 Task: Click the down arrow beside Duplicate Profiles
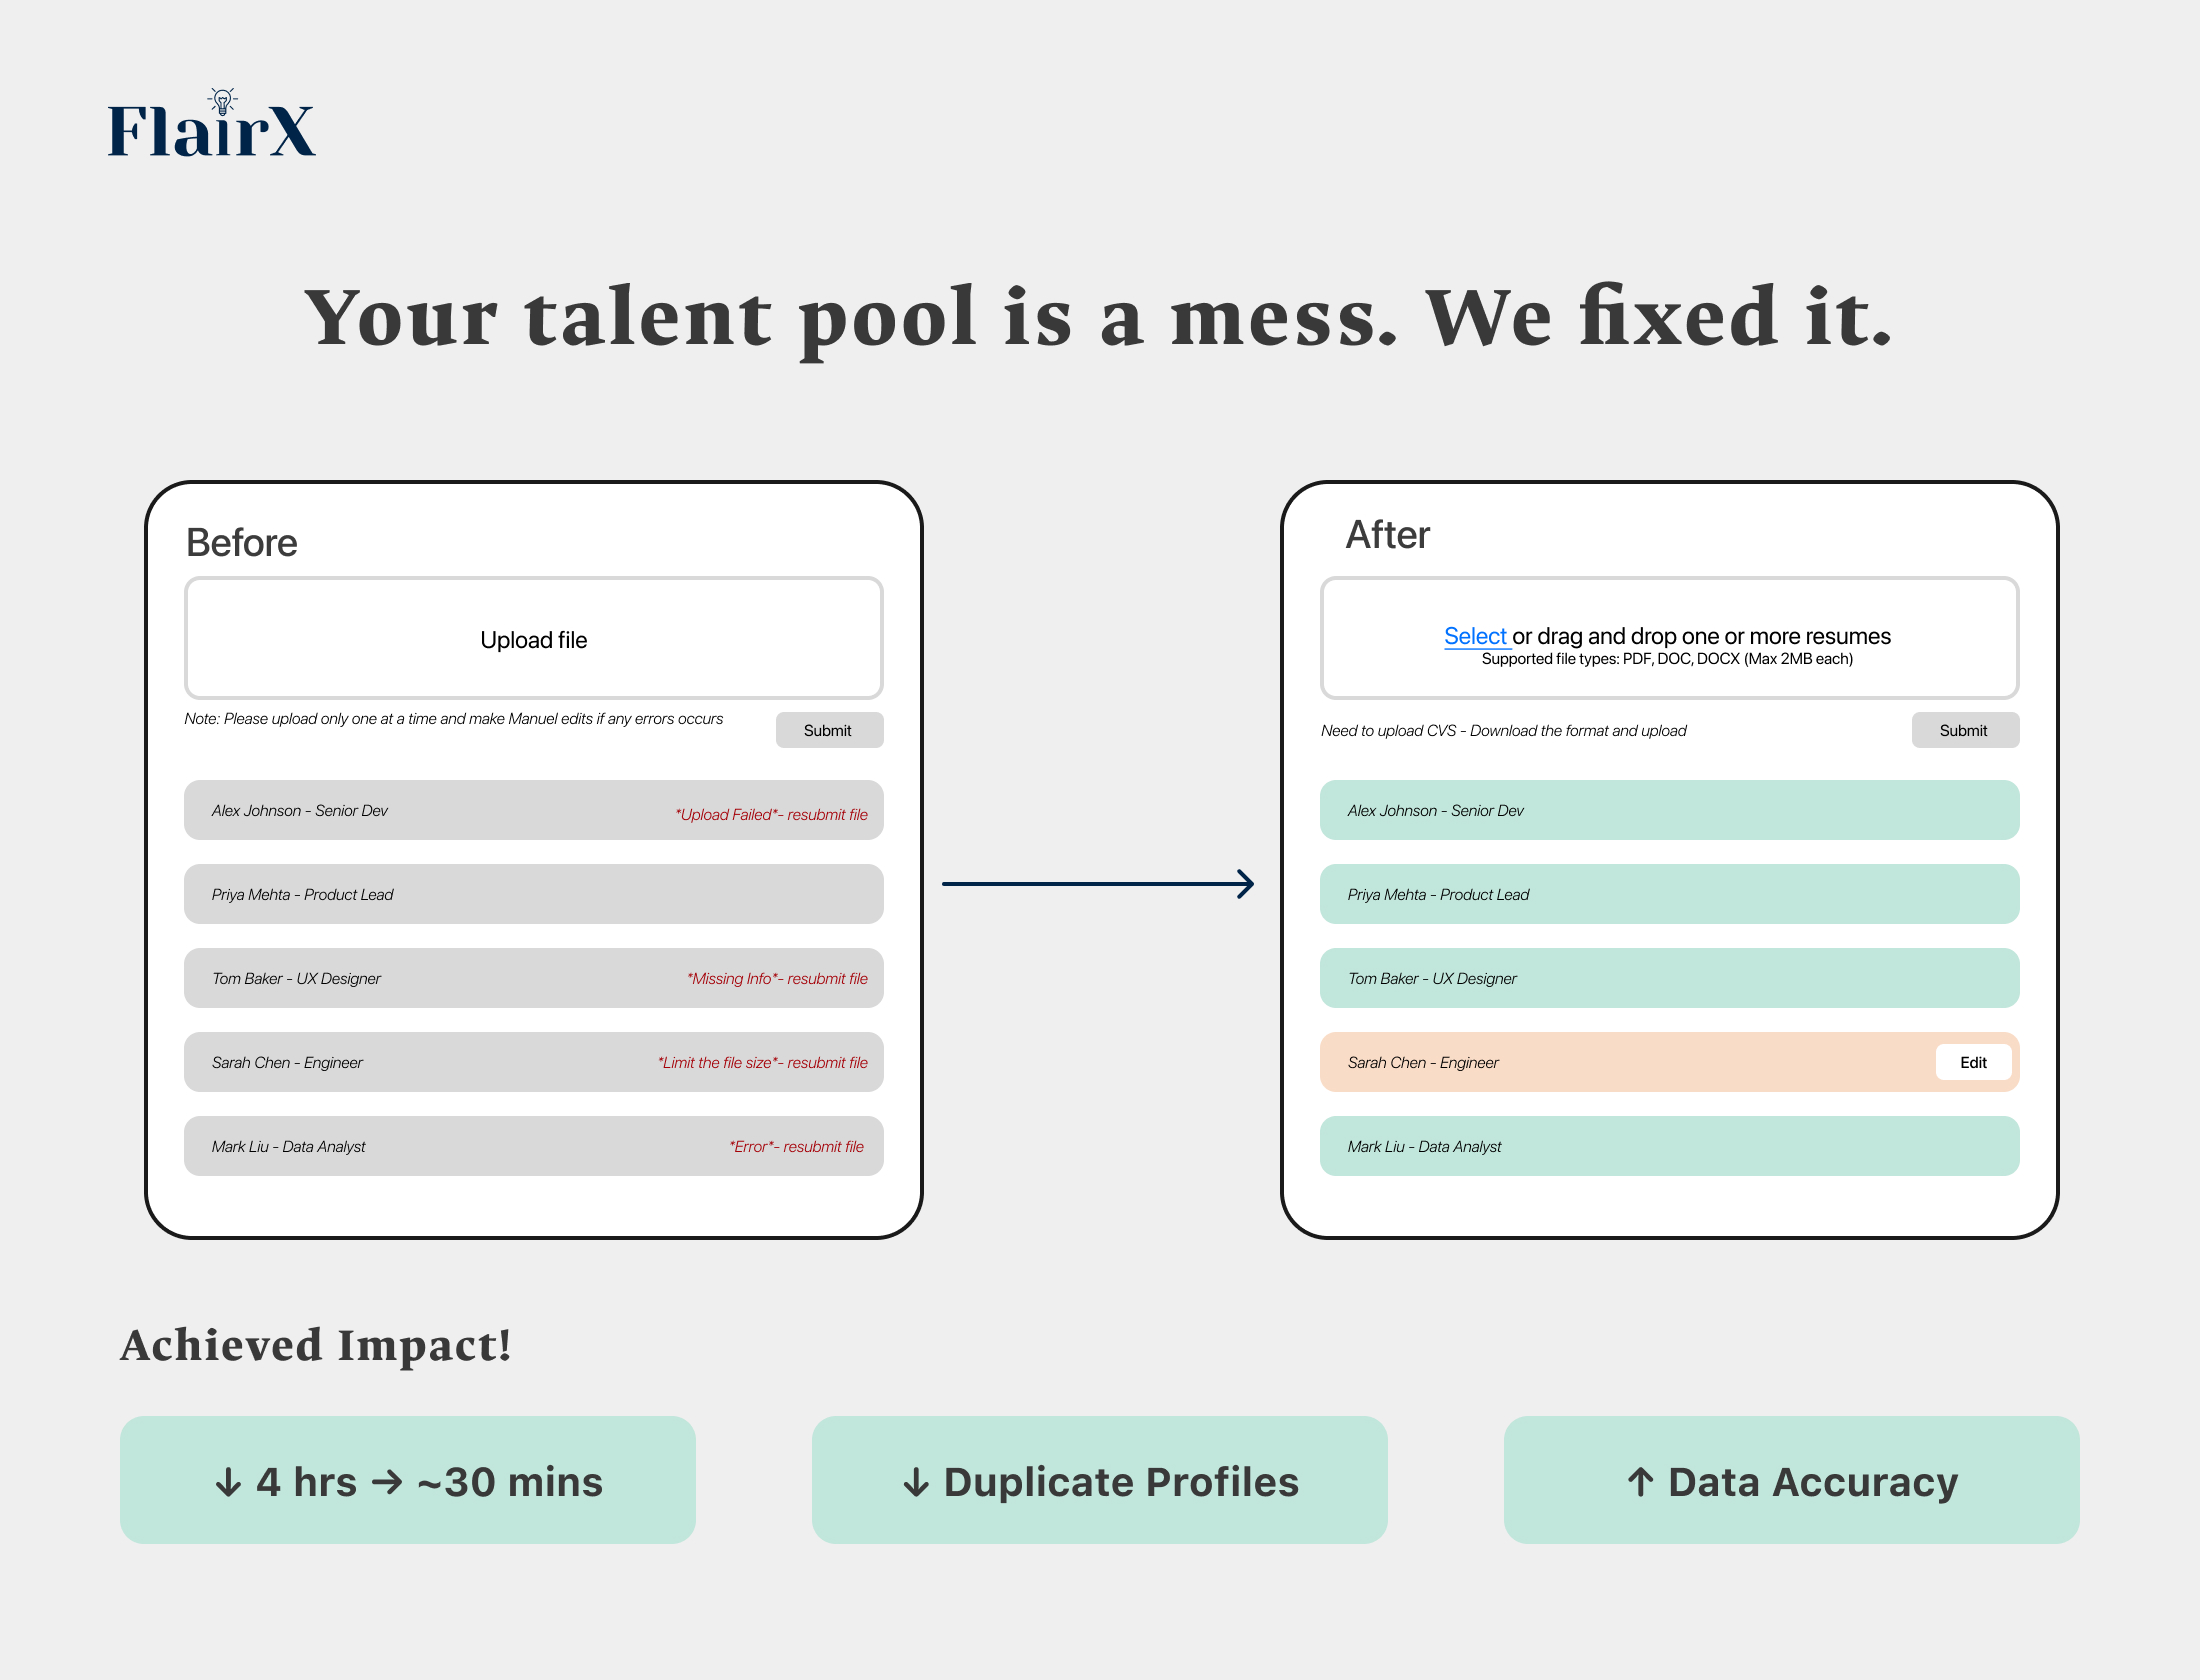916,1482
